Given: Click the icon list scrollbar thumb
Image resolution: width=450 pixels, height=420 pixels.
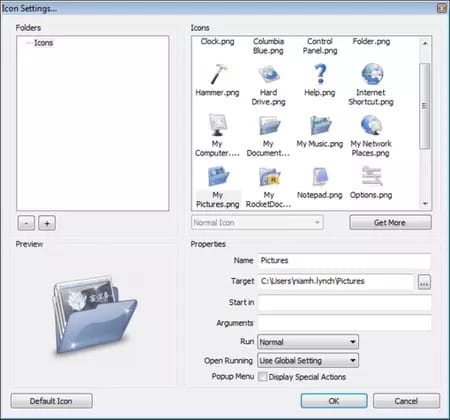Looking at the screenshot, I should click(x=425, y=106).
